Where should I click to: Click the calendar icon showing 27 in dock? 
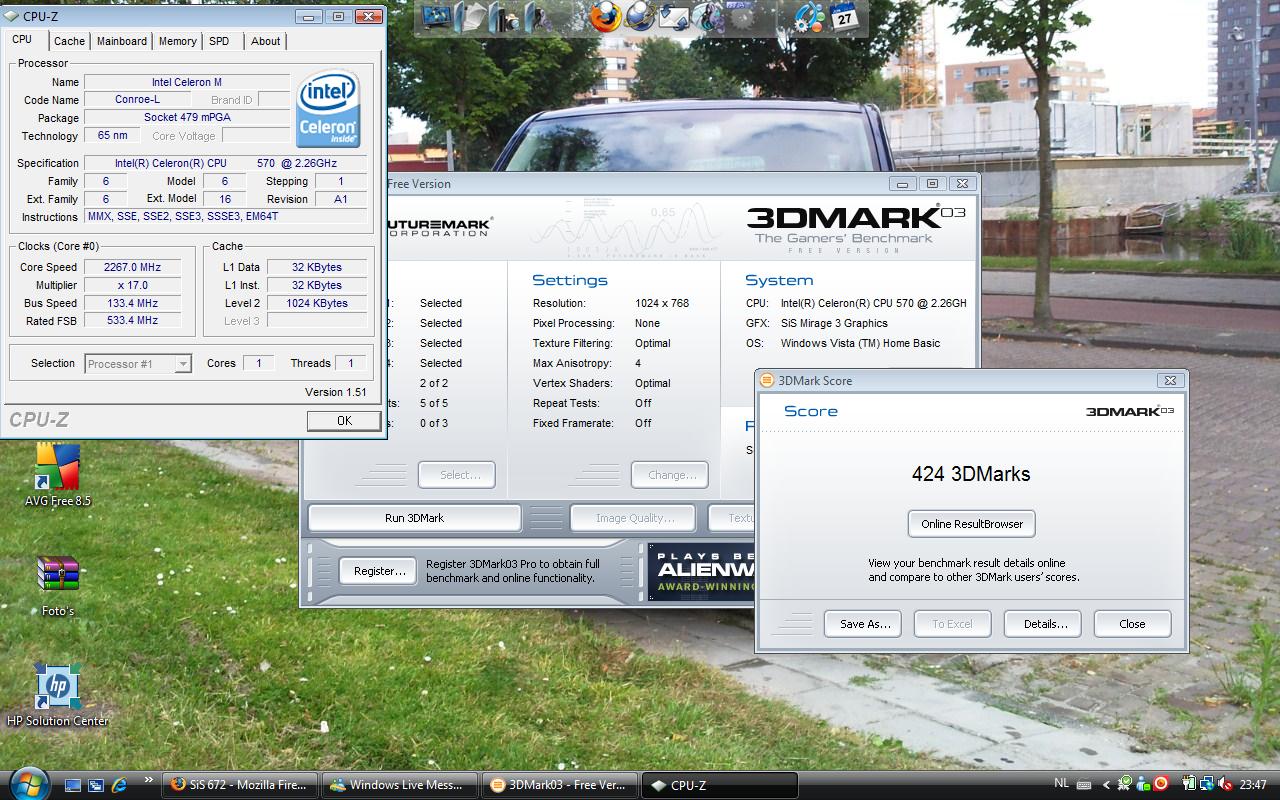pyautogui.click(x=844, y=17)
